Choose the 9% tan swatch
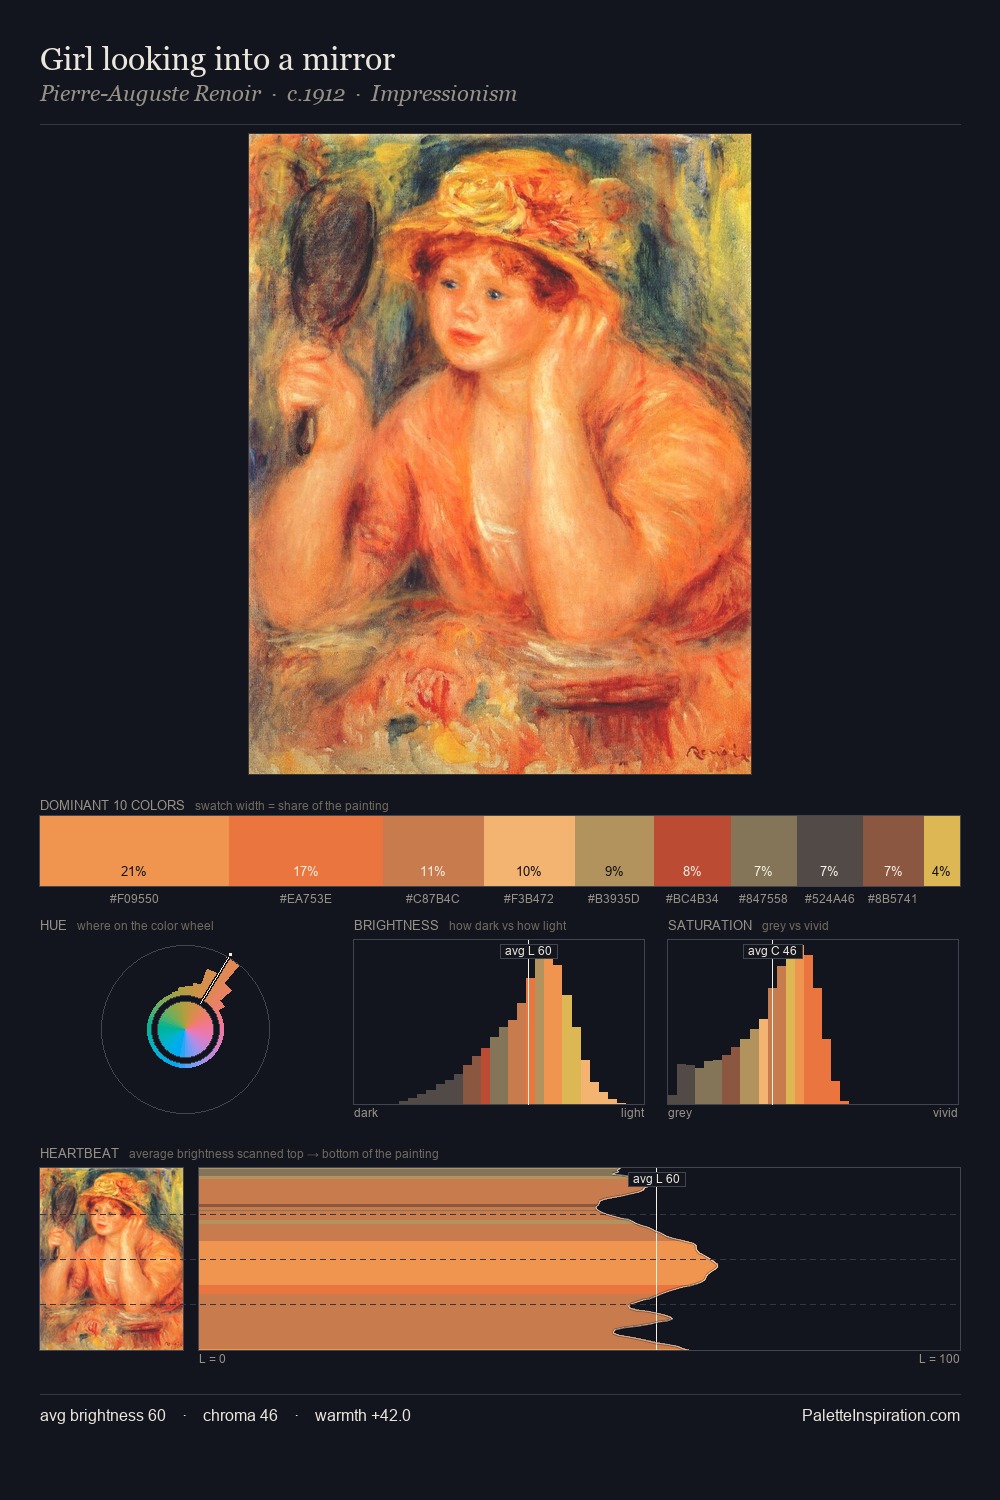The image size is (1000, 1500). tap(614, 851)
